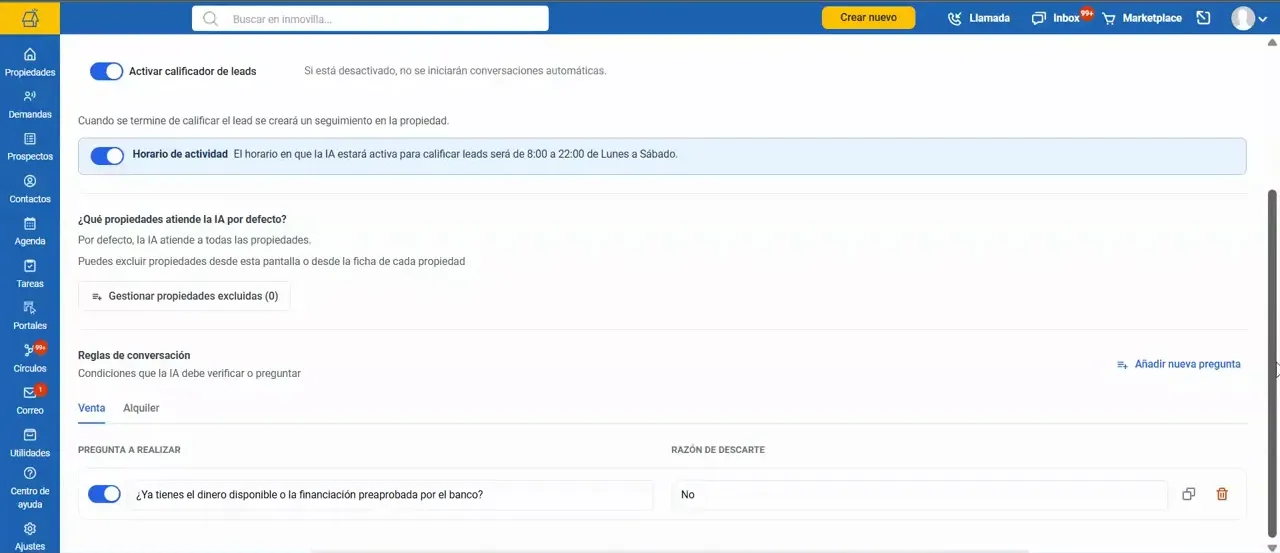The width and height of the screenshot is (1280, 553).
Task: Open Contactos from the sidebar
Action: tap(30, 189)
